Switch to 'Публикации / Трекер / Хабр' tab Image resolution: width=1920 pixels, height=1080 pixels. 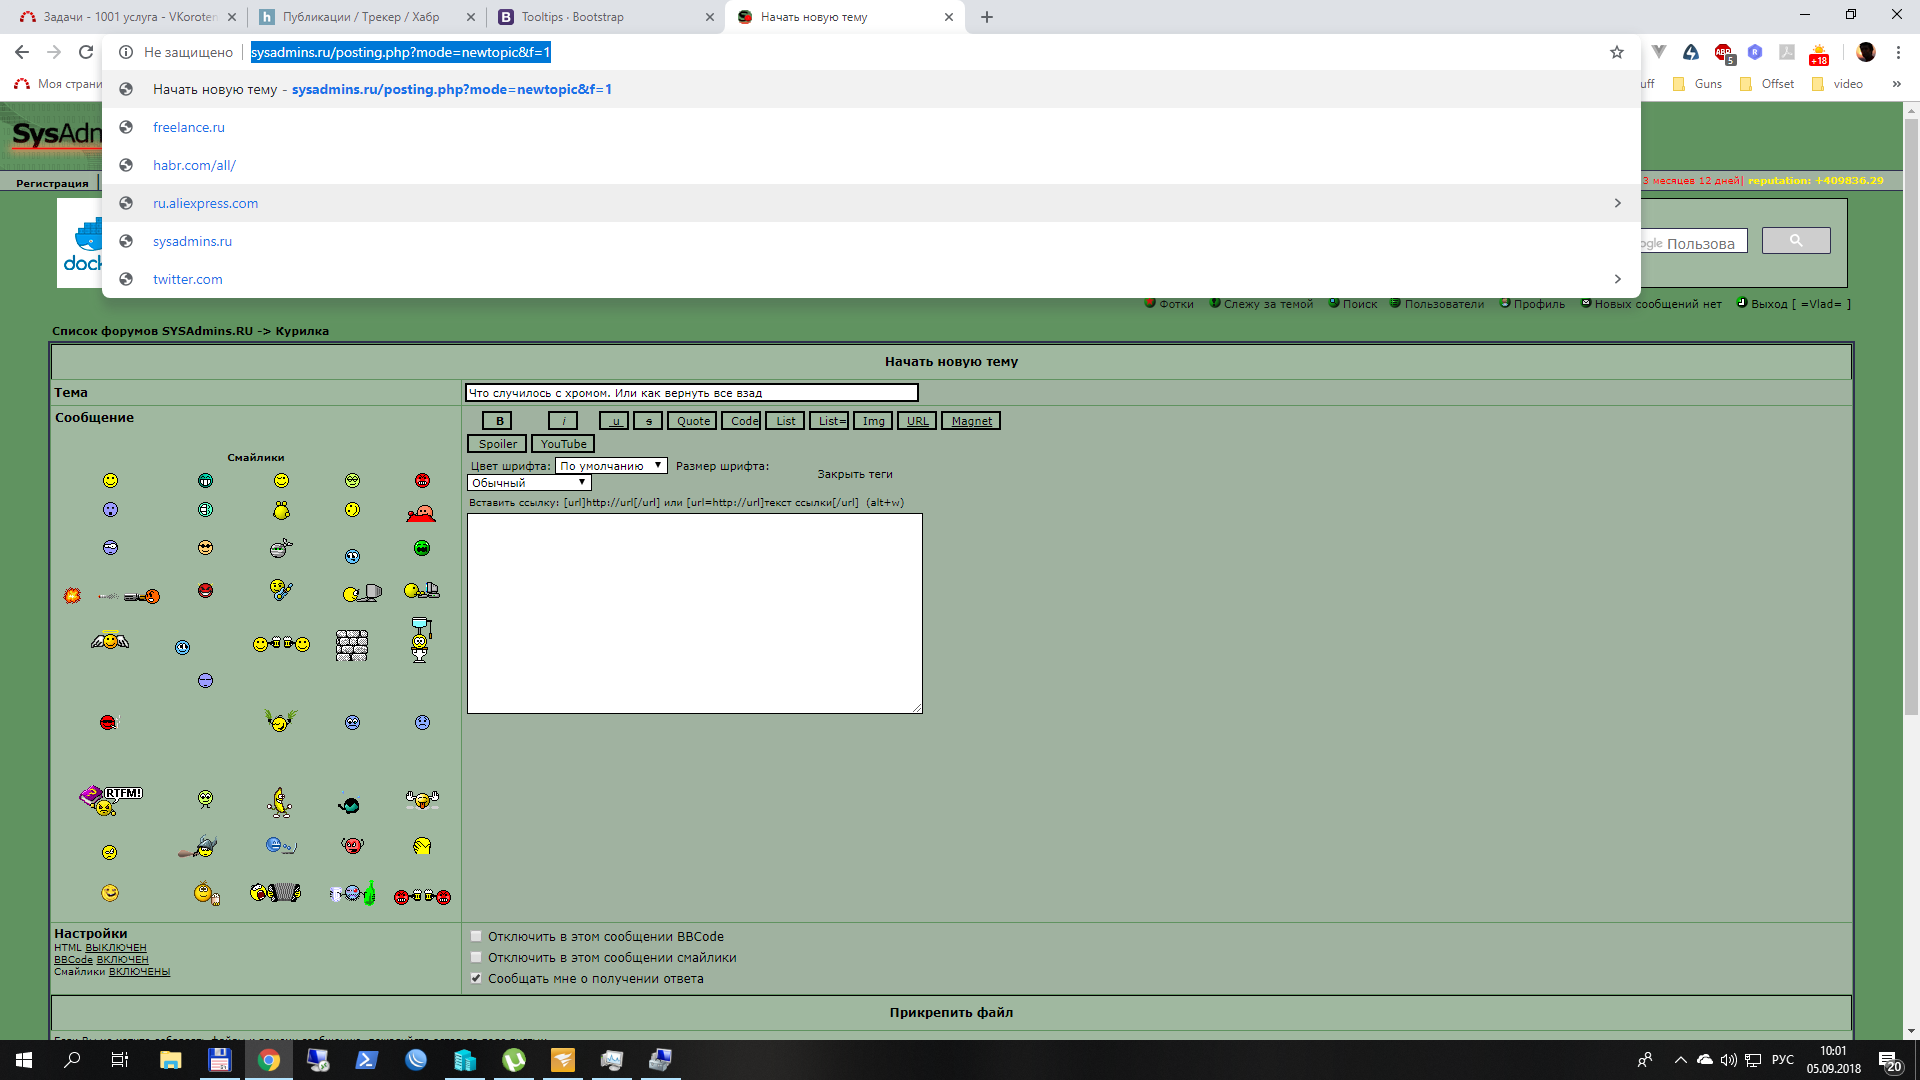point(367,17)
